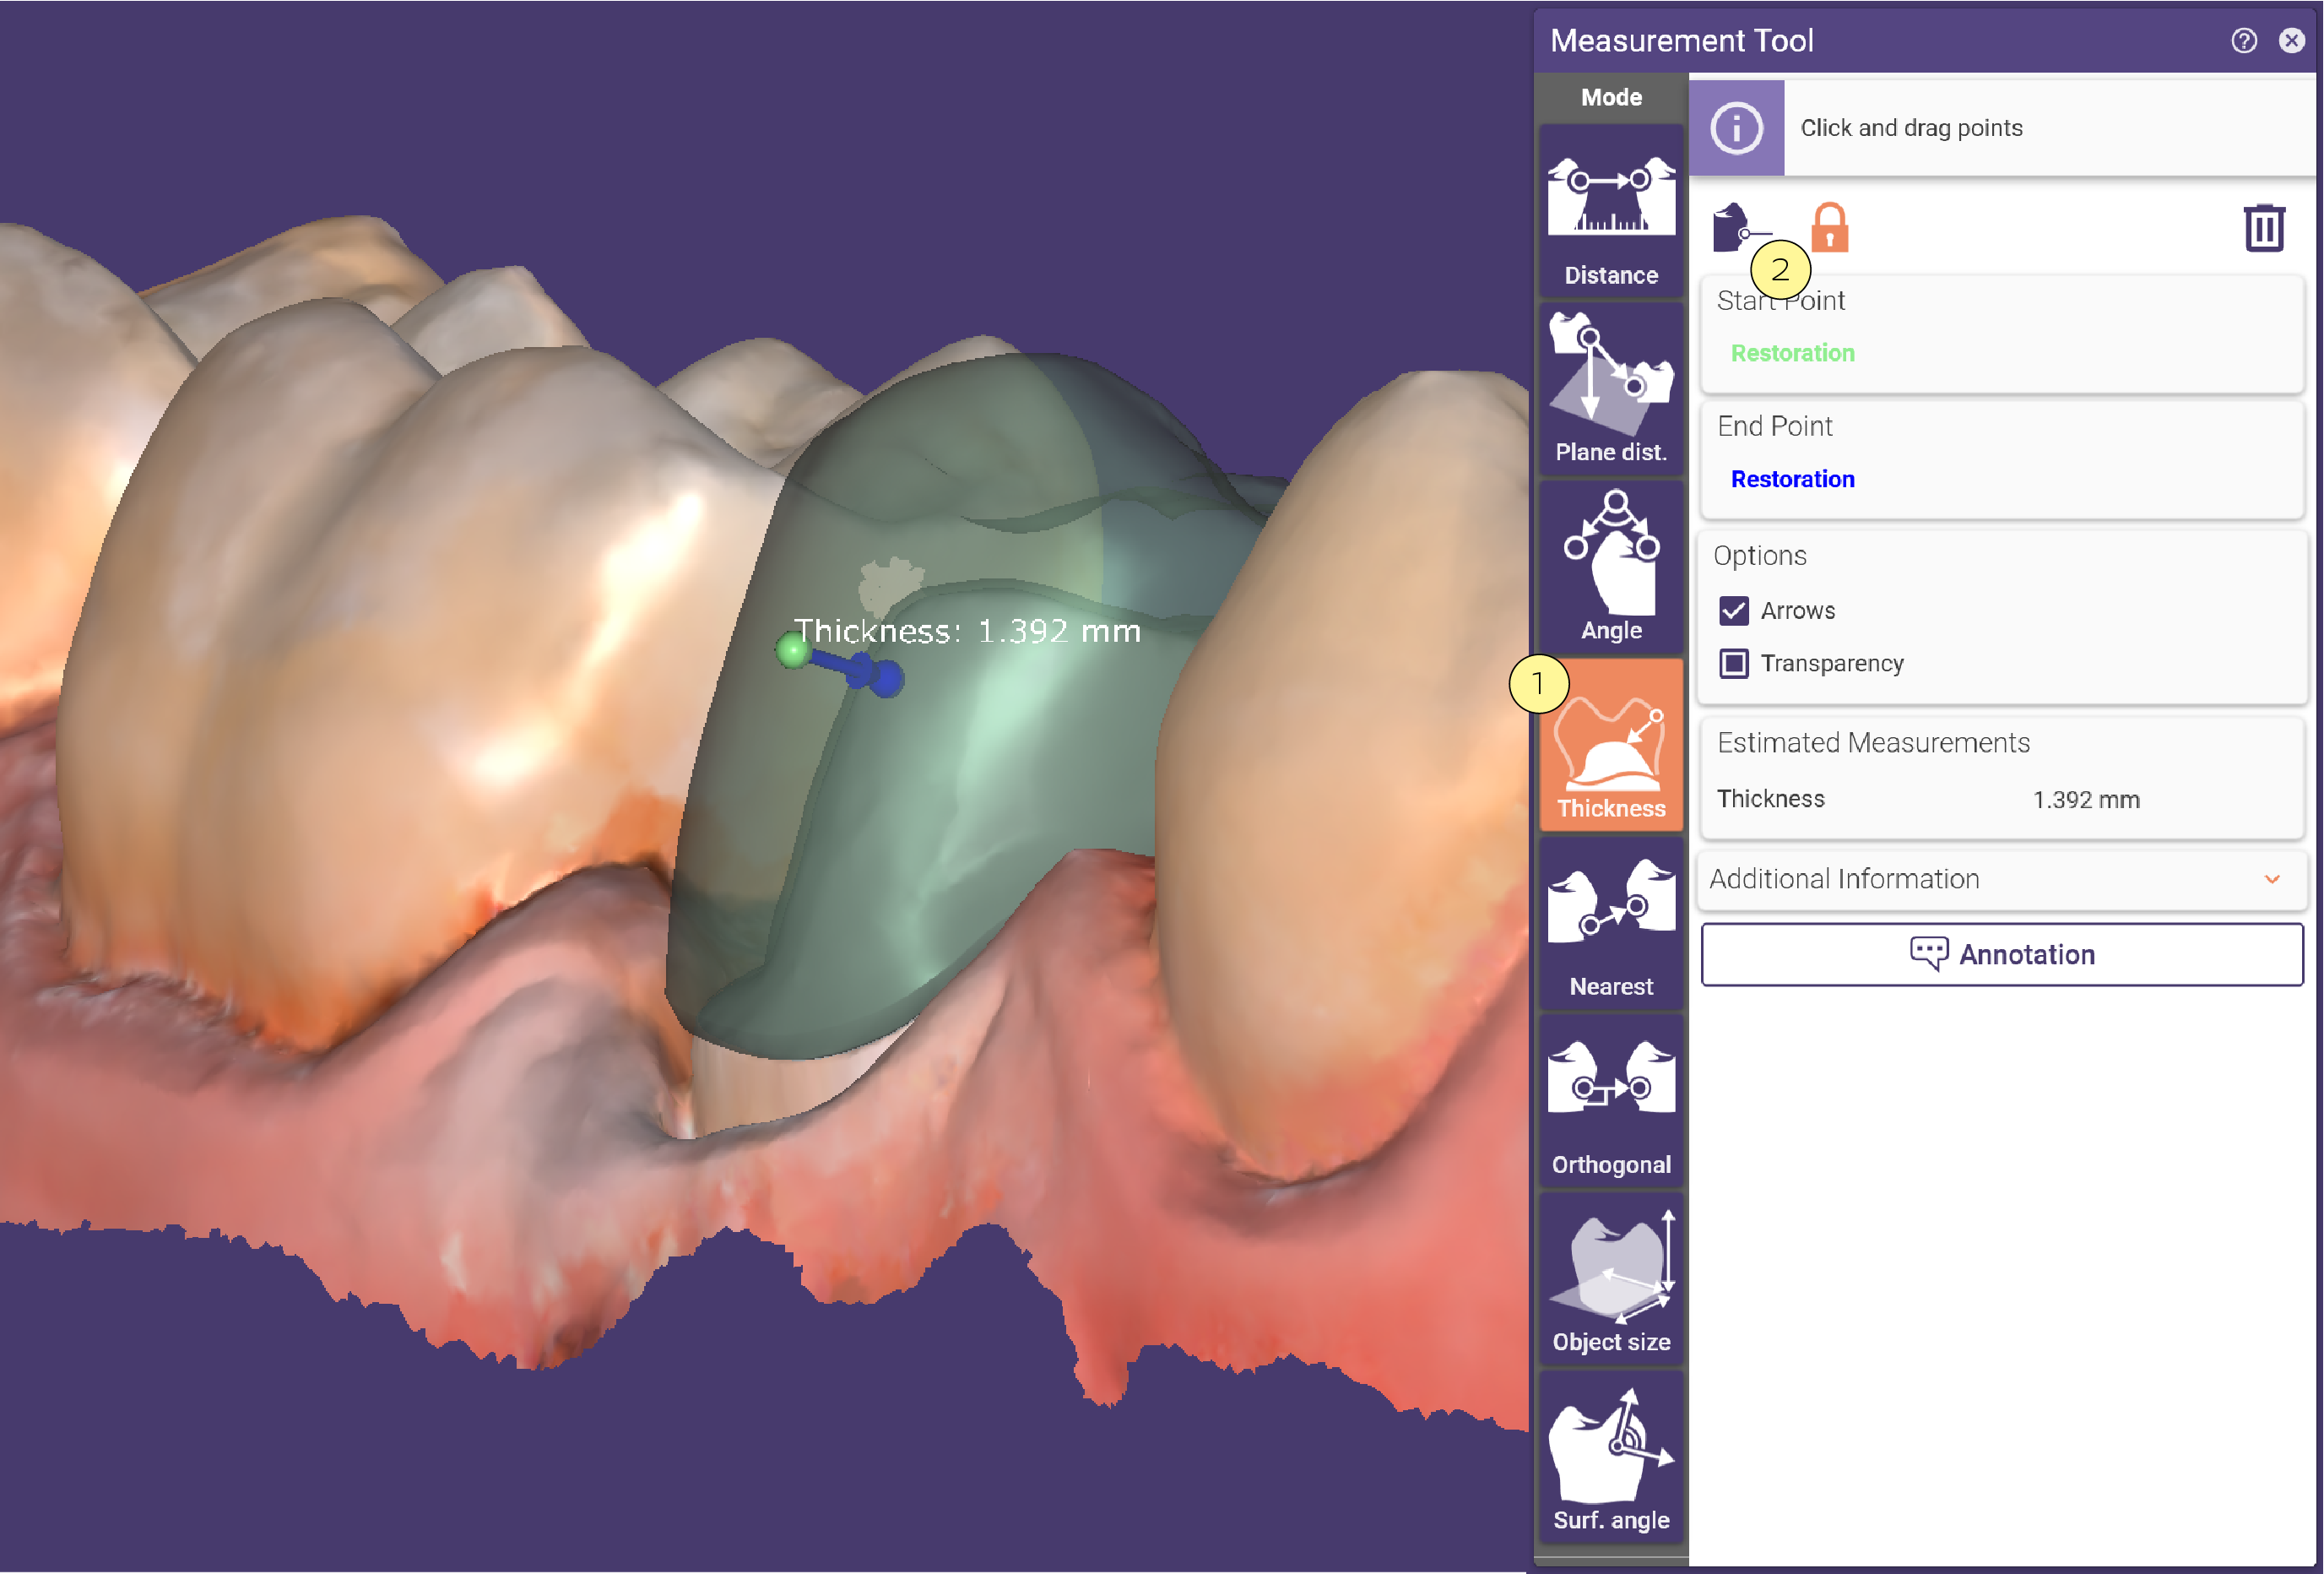Expand the Additional Information section
2324x1574 pixels.
click(2002, 879)
